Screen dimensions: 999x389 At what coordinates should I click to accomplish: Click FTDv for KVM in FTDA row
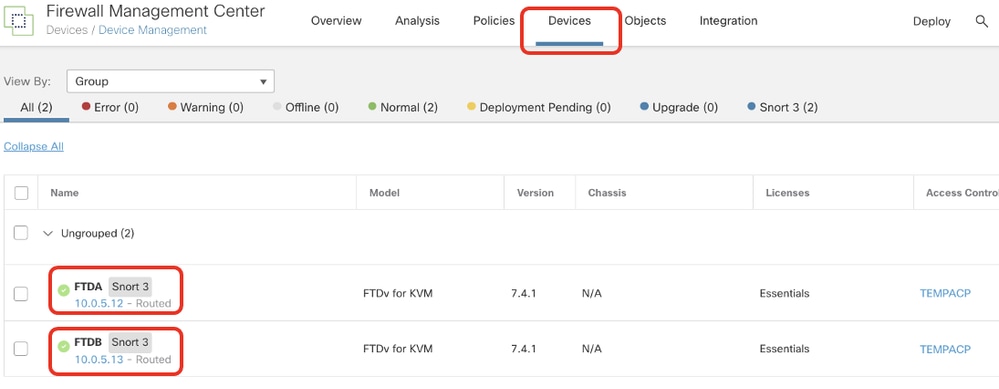[398, 294]
